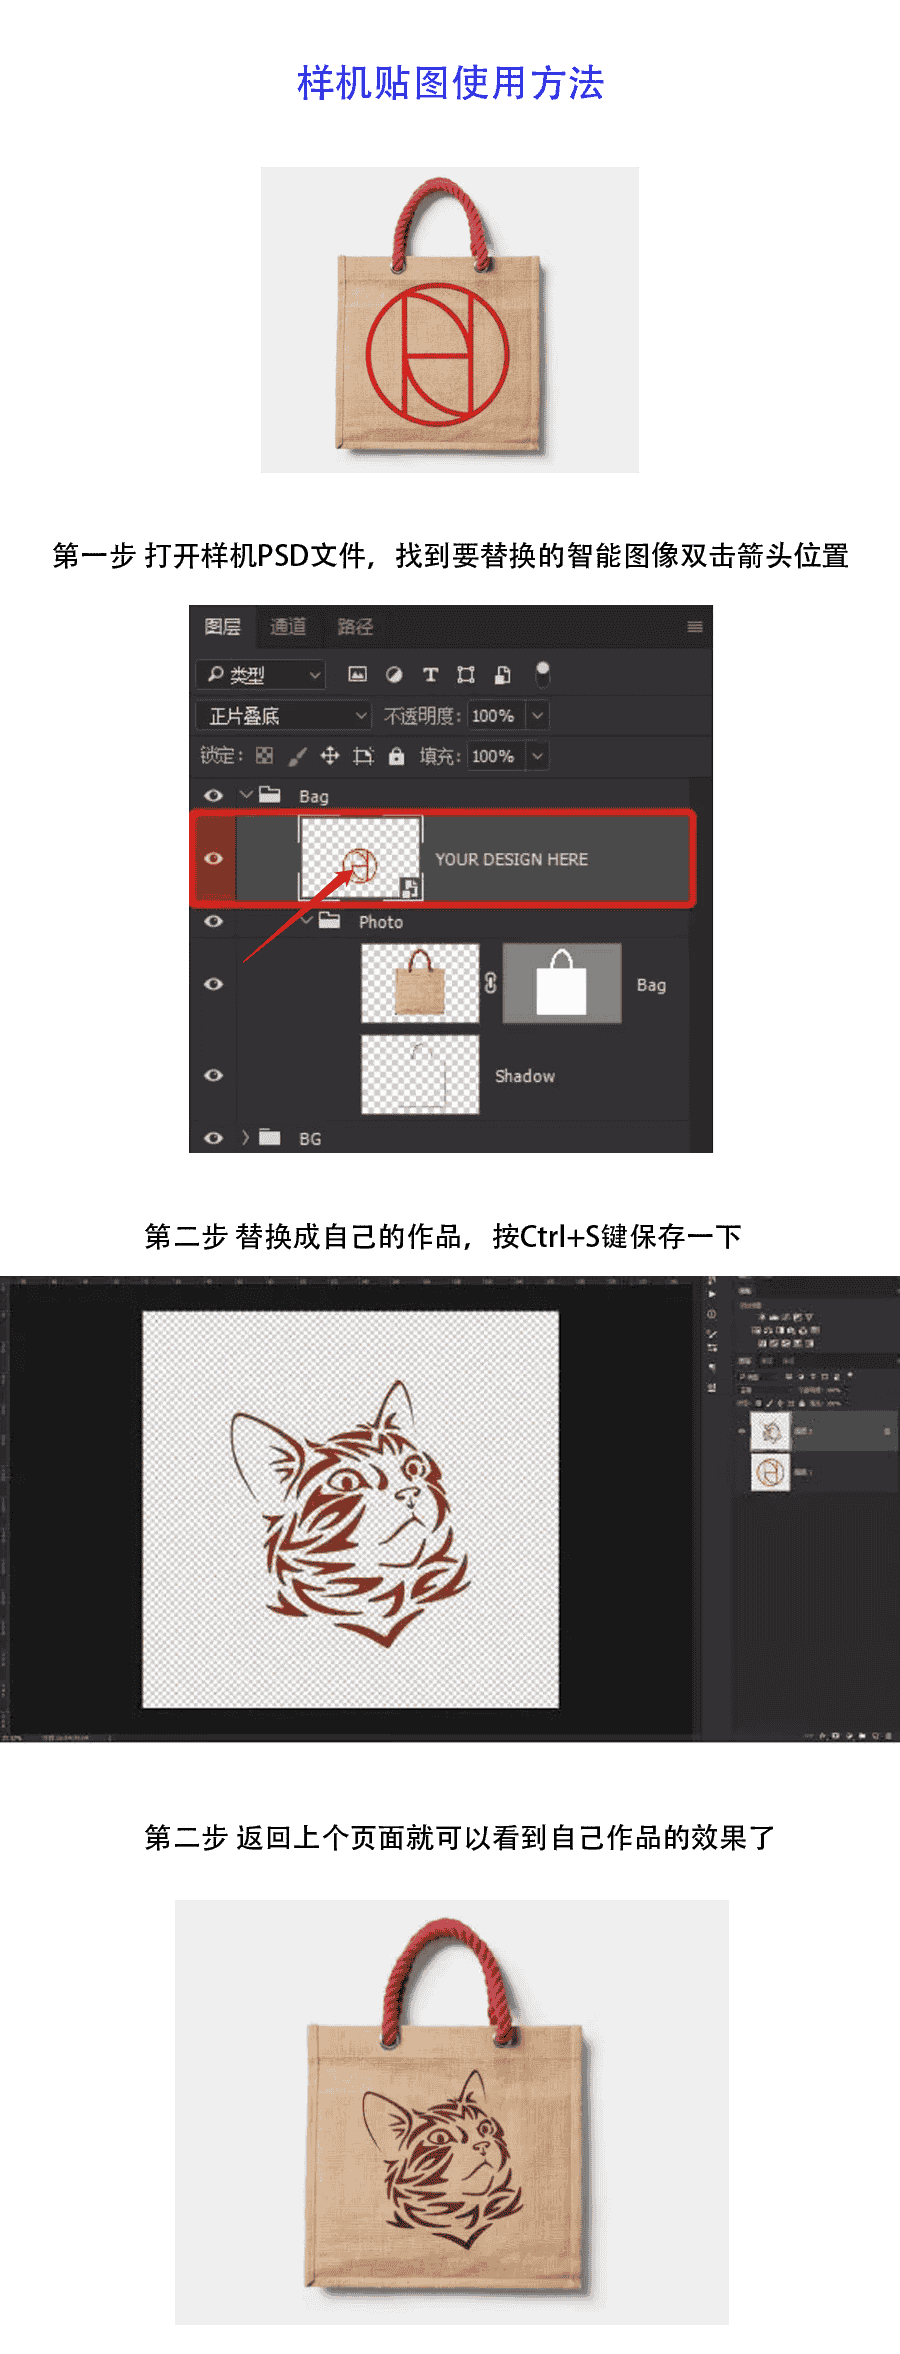Select the Bag layer's white mask thumbnail
Viewport: 900px width, 2354px height.
point(562,983)
